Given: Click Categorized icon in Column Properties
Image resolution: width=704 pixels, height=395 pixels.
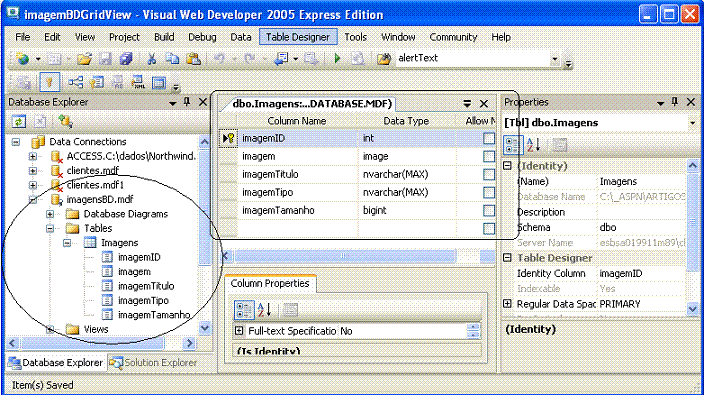Looking at the screenshot, I should pos(244,310).
